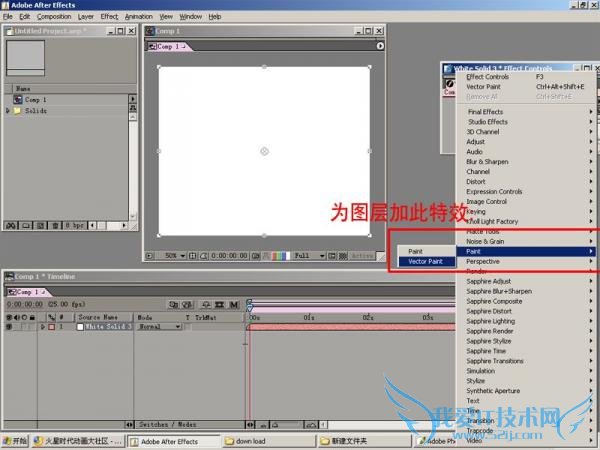Image resolution: width=600 pixels, height=450 pixels.
Task: Toggle the region of interest icon
Action: [x=332, y=256]
